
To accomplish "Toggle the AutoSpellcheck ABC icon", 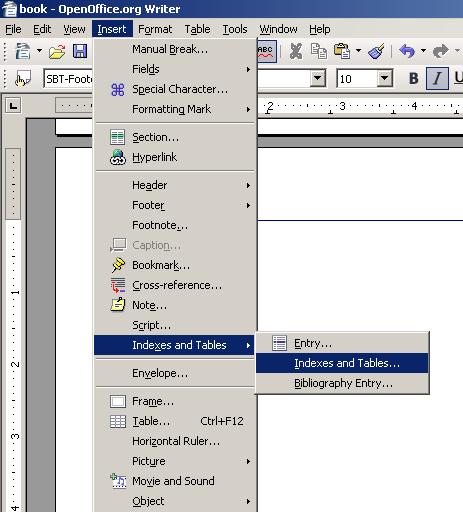I will coord(266,52).
